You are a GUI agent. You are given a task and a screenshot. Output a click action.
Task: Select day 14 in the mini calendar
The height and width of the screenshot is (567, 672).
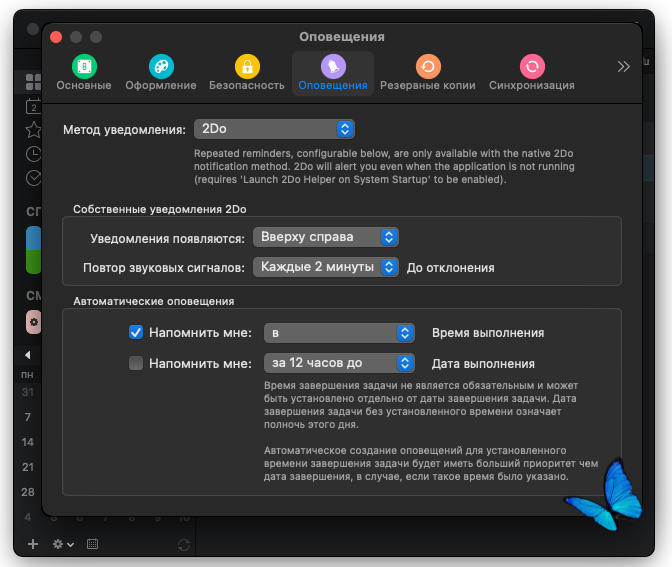click(28, 442)
